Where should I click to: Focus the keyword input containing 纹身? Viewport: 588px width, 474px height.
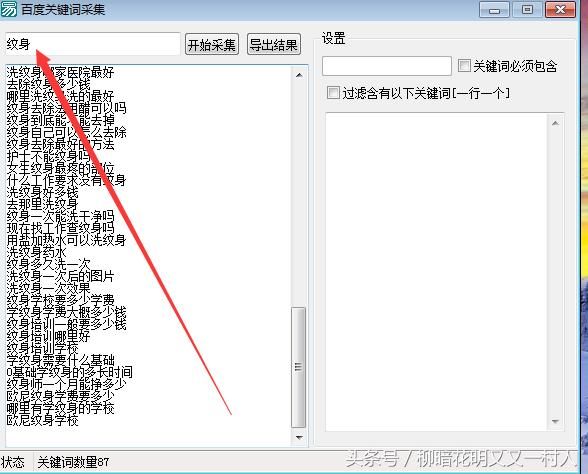pyautogui.click(x=93, y=44)
